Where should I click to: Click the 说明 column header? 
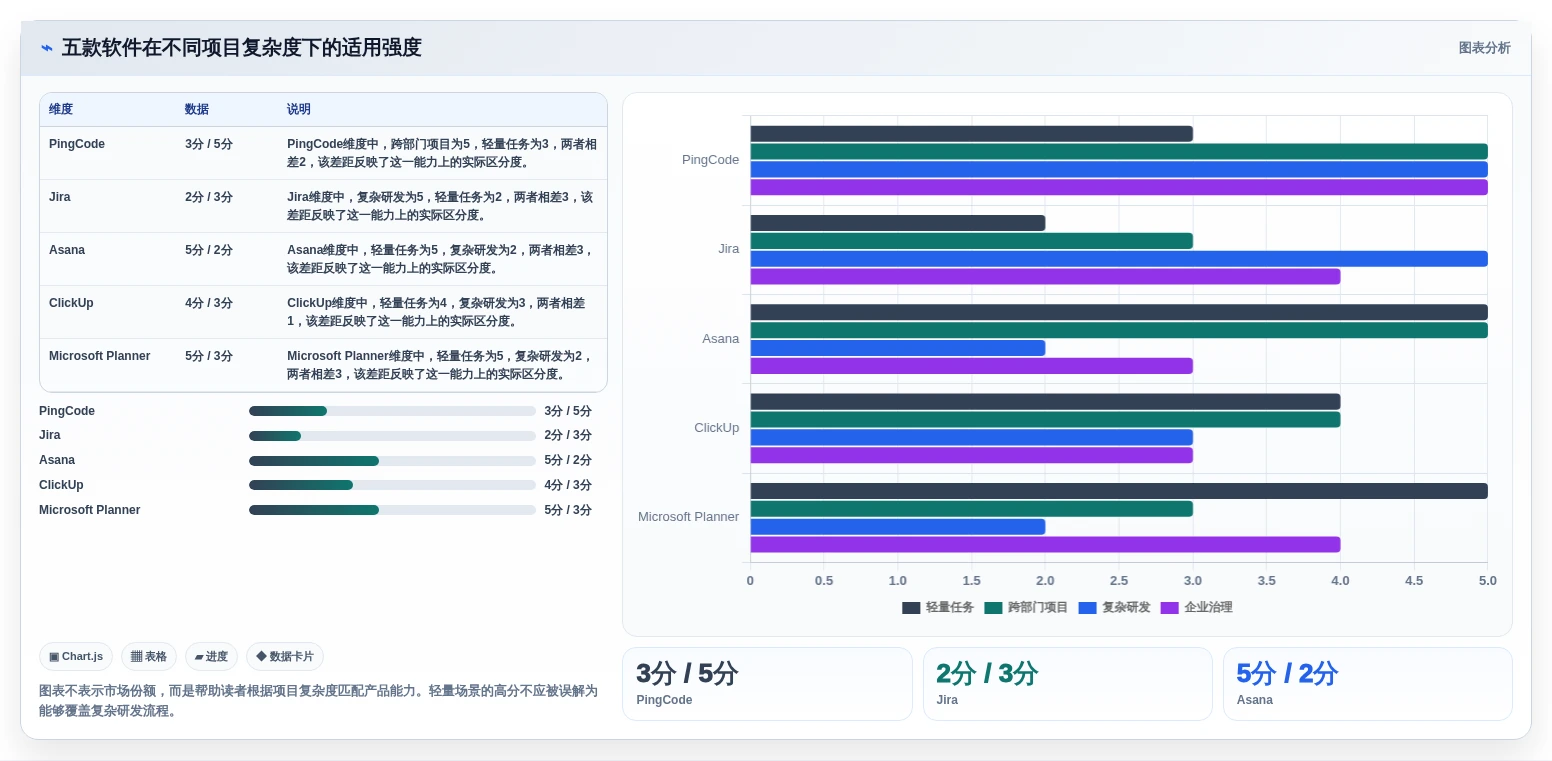(x=299, y=109)
